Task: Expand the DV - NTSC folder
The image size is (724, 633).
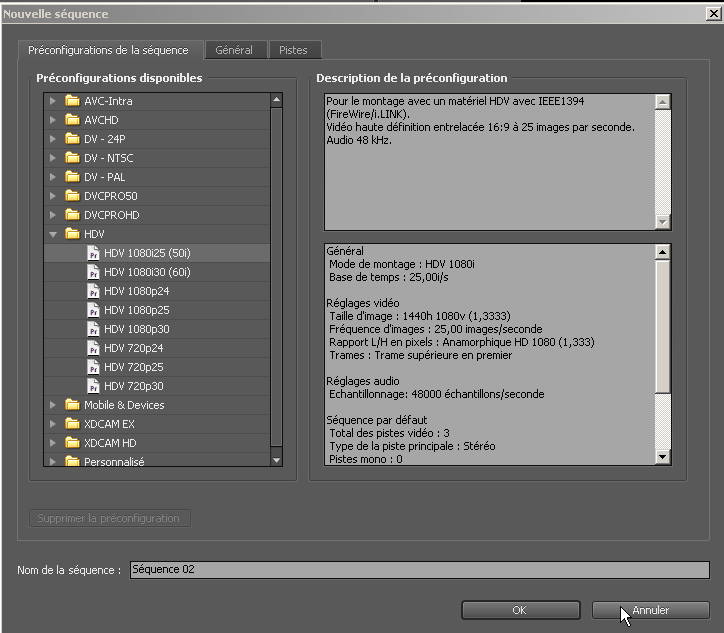Action: click(x=53, y=158)
